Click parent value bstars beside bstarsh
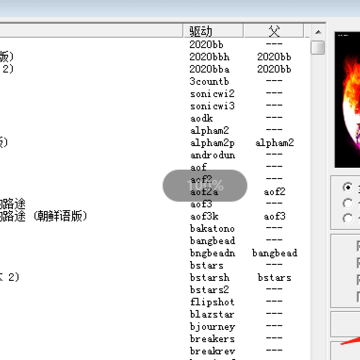360x360 pixels. 274,278
